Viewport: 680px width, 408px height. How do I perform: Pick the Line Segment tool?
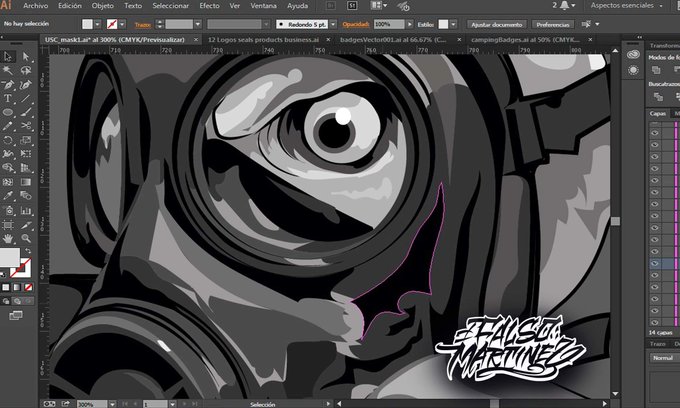coord(26,98)
